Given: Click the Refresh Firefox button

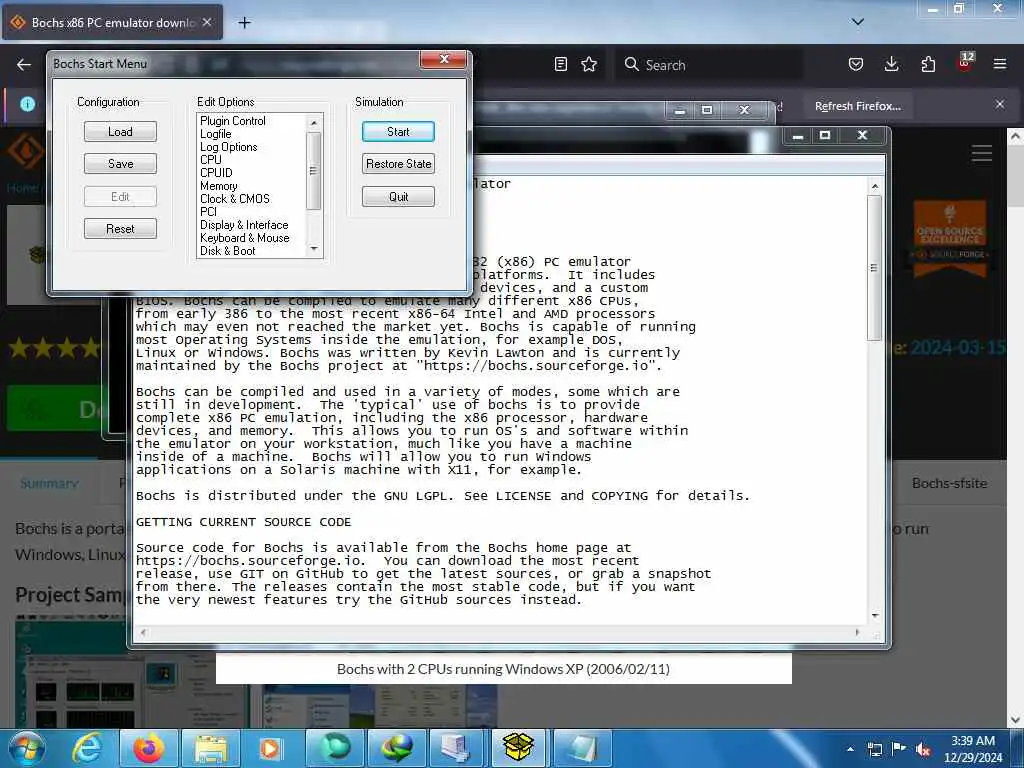Looking at the screenshot, I should [857, 106].
